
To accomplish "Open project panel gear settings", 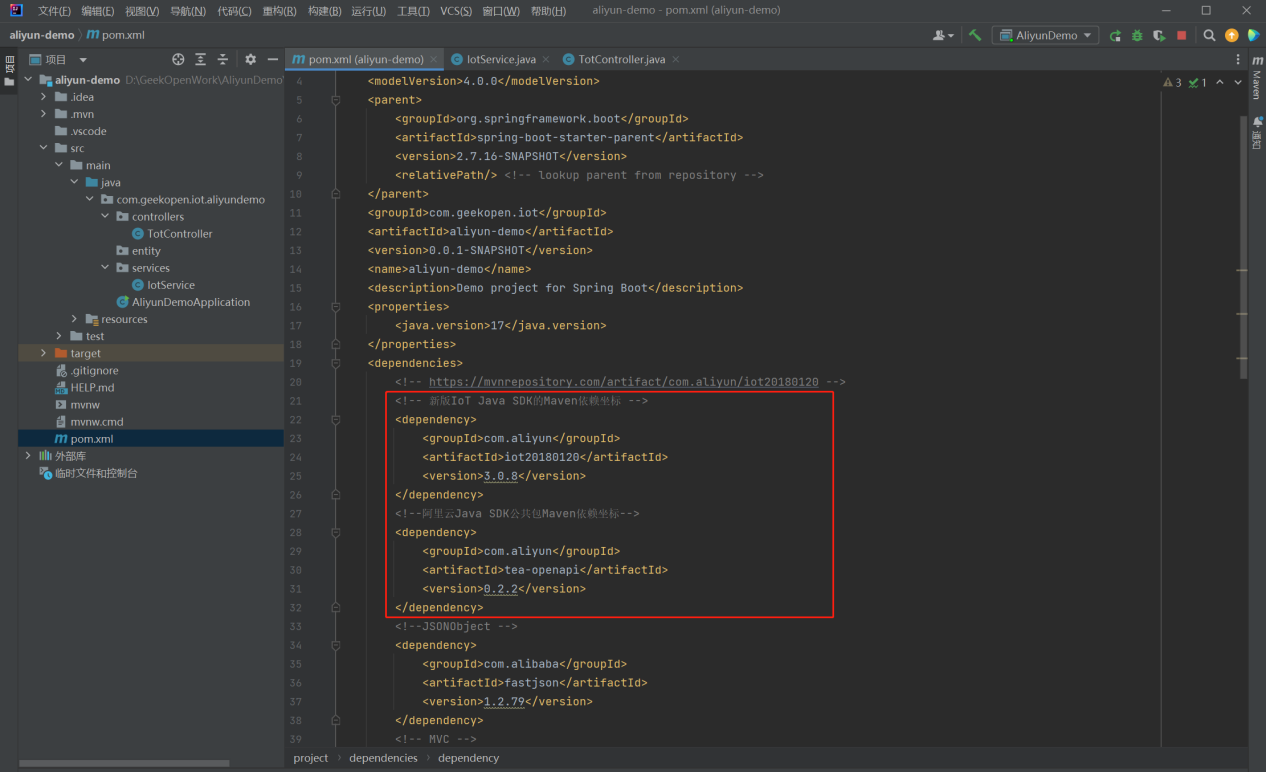I will (x=250, y=60).
